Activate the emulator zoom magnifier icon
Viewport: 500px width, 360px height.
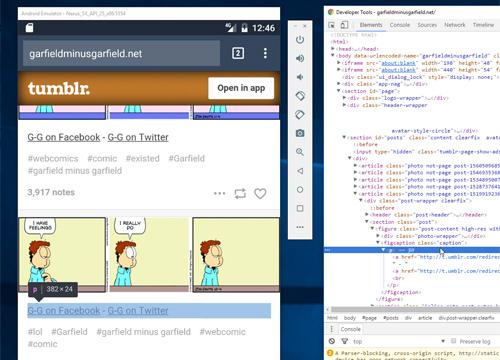pyautogui.click(x=300, y=152)
